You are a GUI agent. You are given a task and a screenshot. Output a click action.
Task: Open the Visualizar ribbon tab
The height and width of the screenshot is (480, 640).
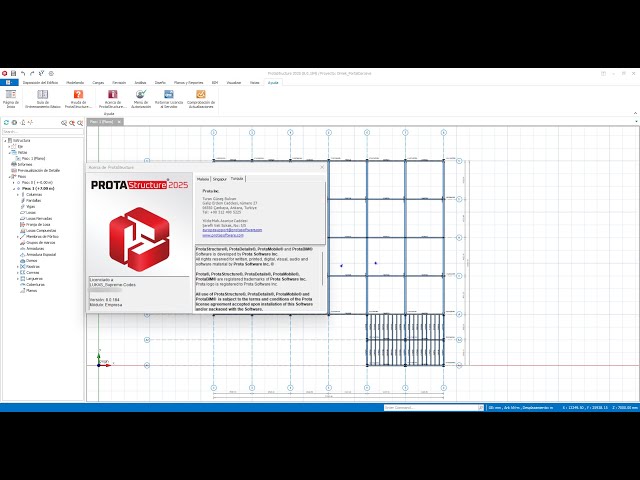(234, 83)
